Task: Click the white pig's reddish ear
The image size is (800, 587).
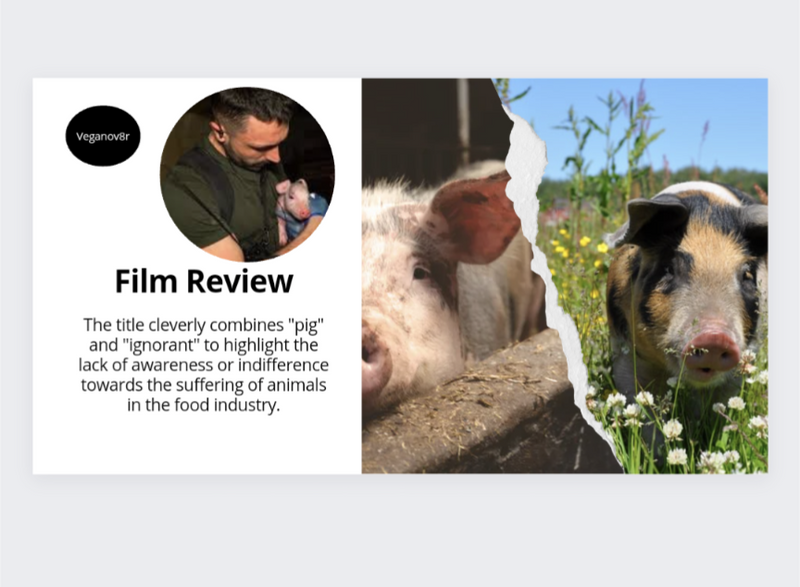Action: [472, 217]
